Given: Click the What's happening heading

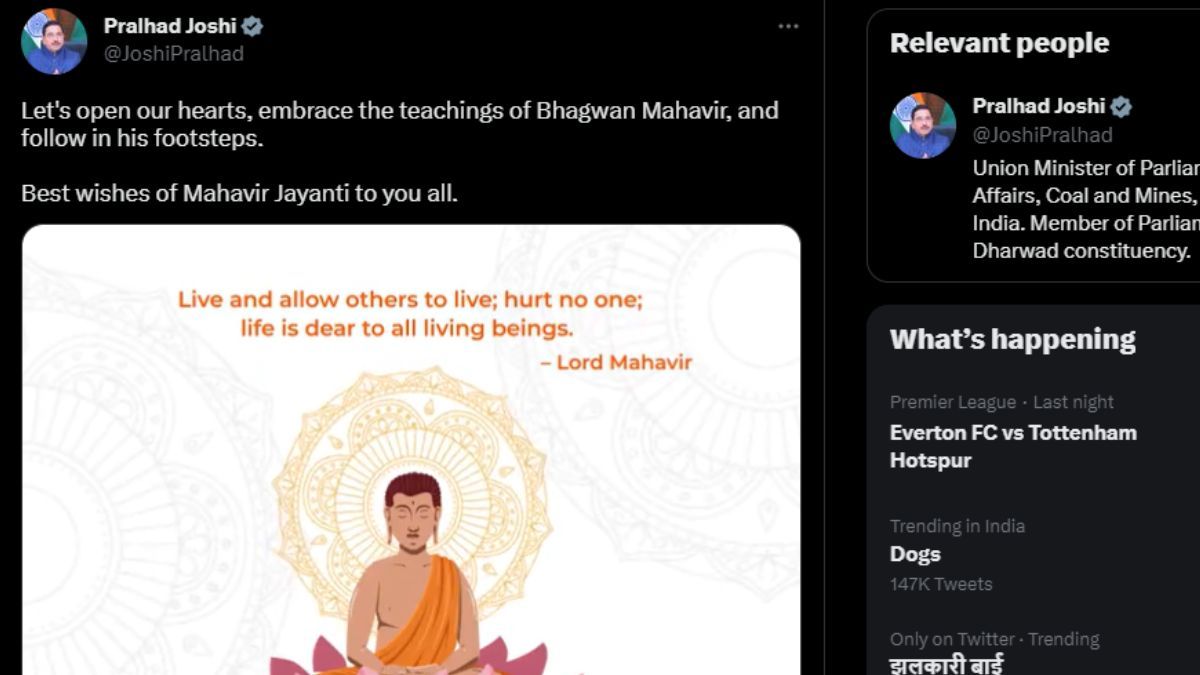Looking at the screenshot, I should 1012,340.
